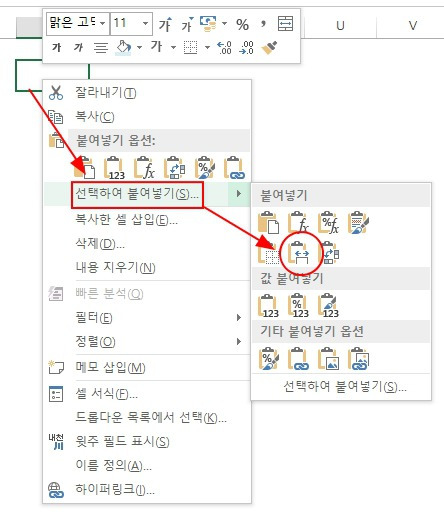
Task: Select column U header
Action: click(x=340, y=26)
